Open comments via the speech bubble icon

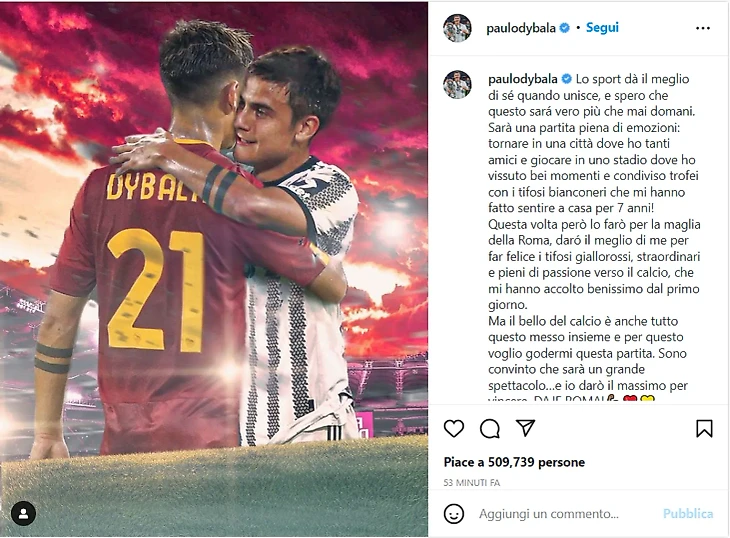point(490,429)
